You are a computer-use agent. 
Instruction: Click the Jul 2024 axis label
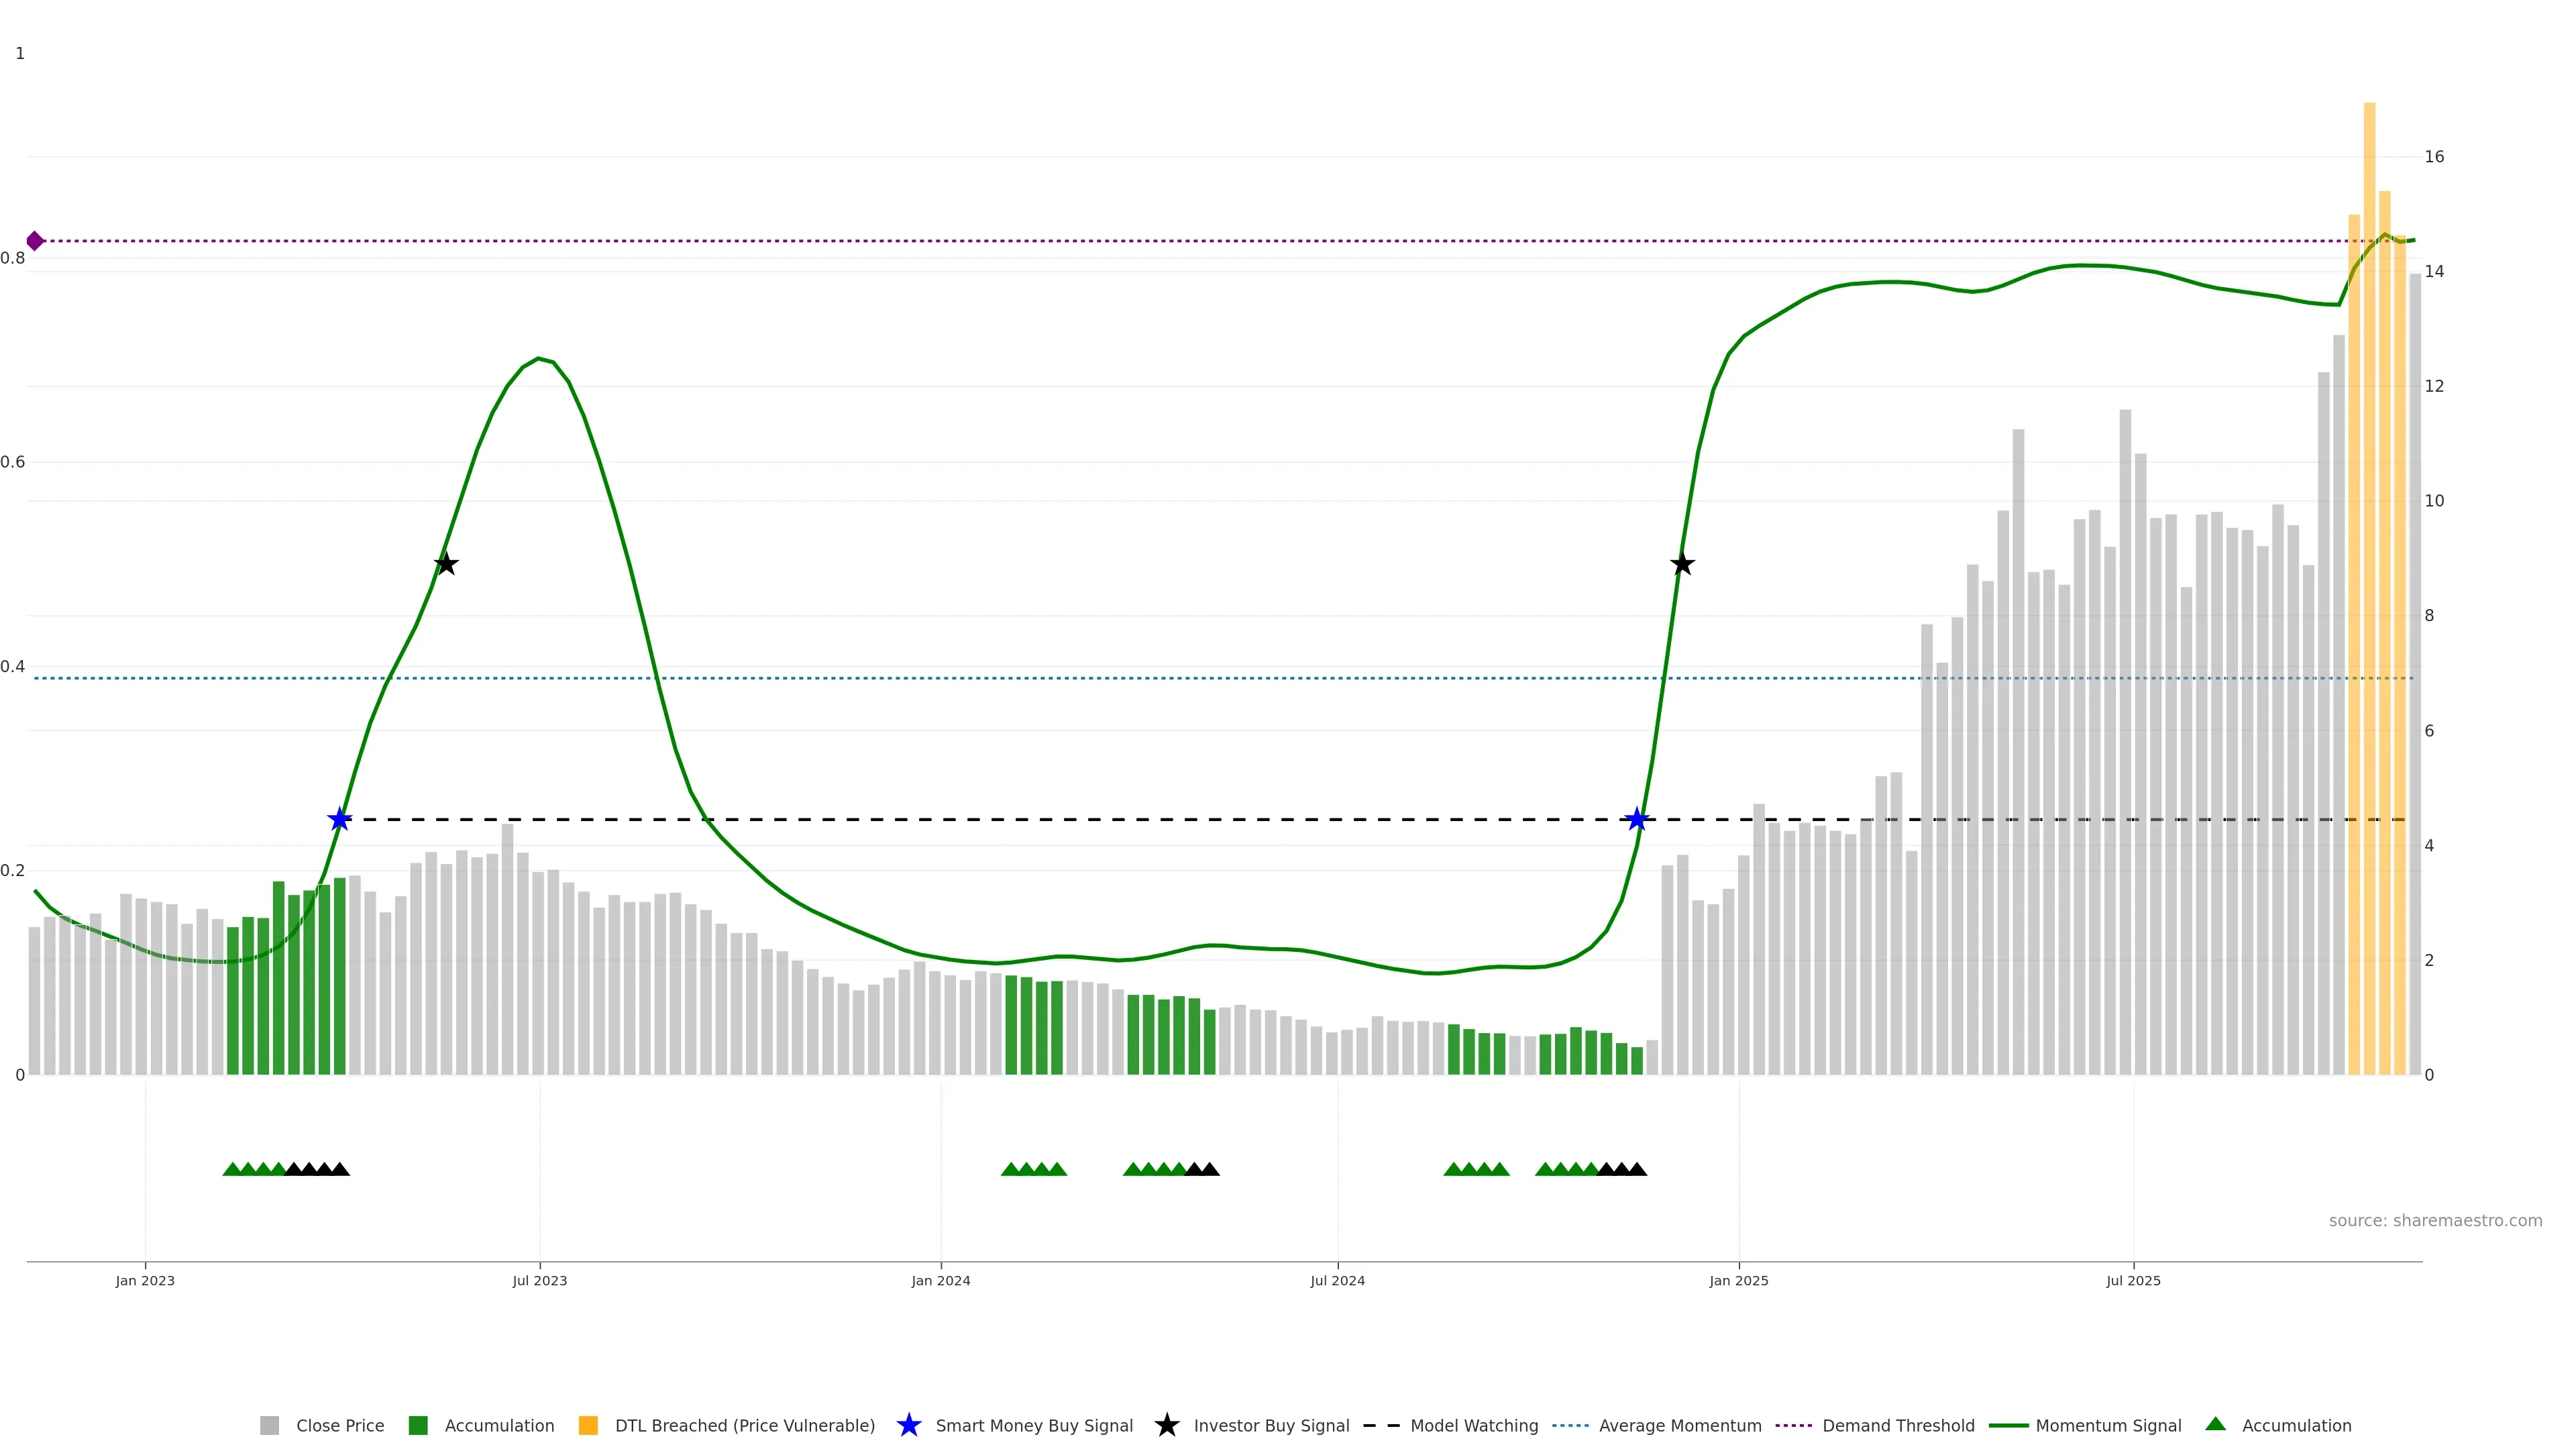(1337, 1280)
